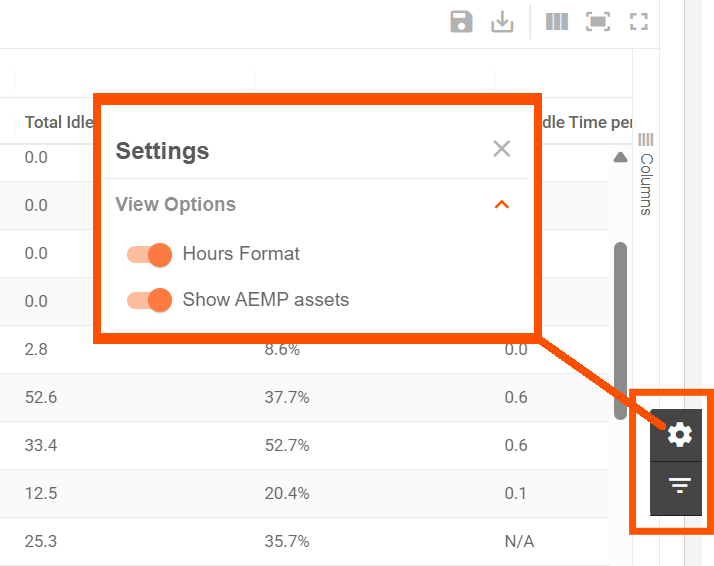Image resolution: width=714 pixels, height=566 pixels.
Task: Toggle the Hours Format switch
Action: click(x=149, y=254)
